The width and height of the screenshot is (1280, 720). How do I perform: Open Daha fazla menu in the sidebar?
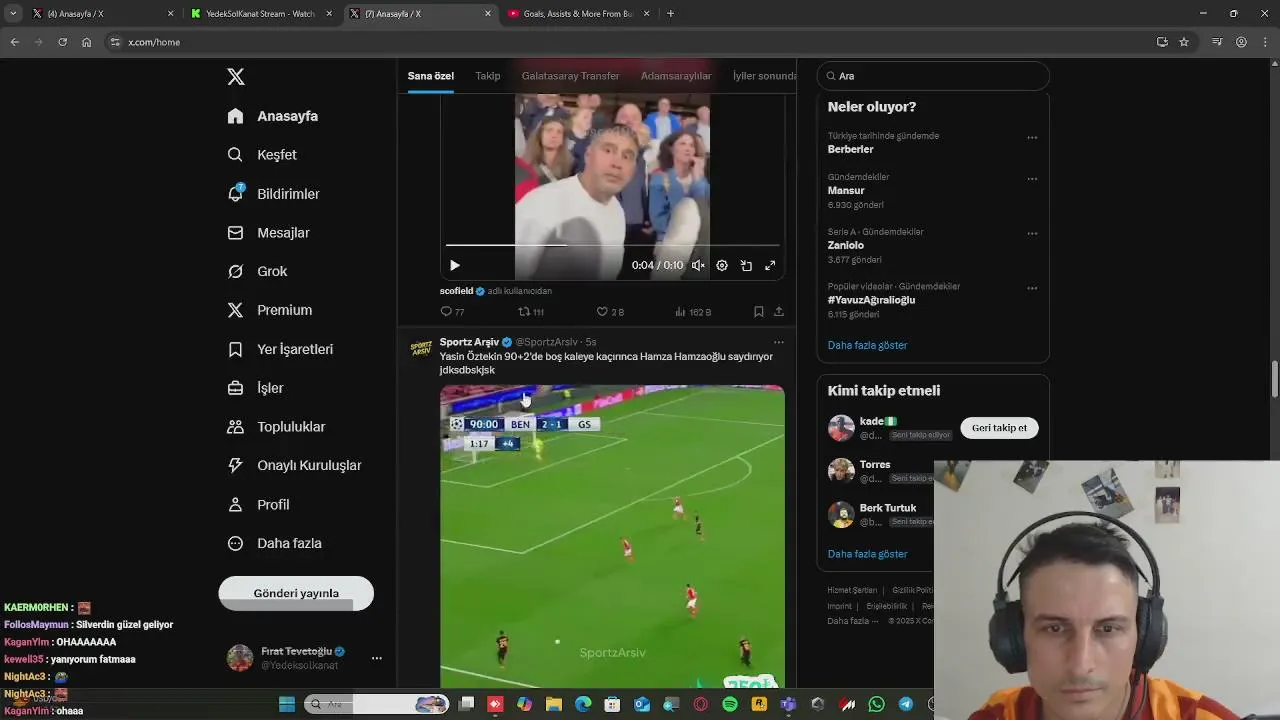pos(274,544)
